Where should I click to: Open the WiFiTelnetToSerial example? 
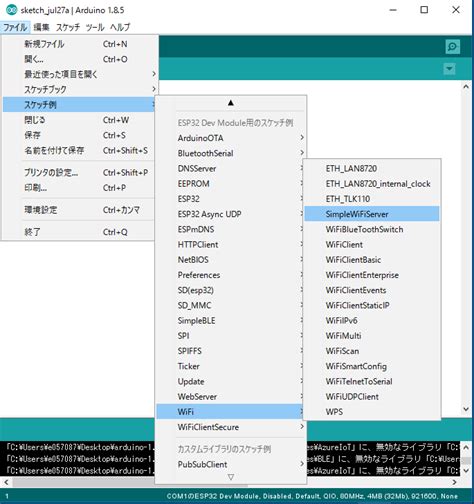click(x=372, y=382)
